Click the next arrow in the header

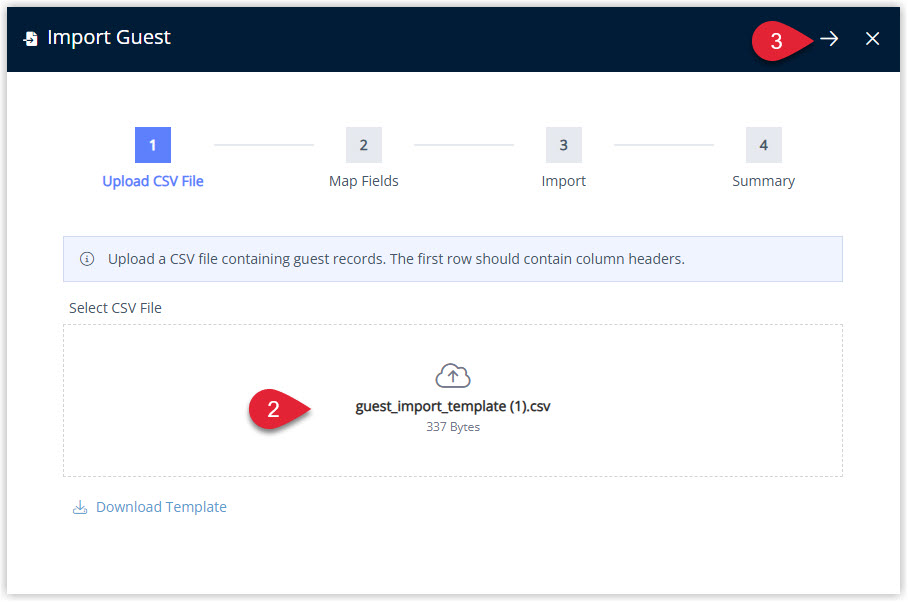[x=829, y=39]
